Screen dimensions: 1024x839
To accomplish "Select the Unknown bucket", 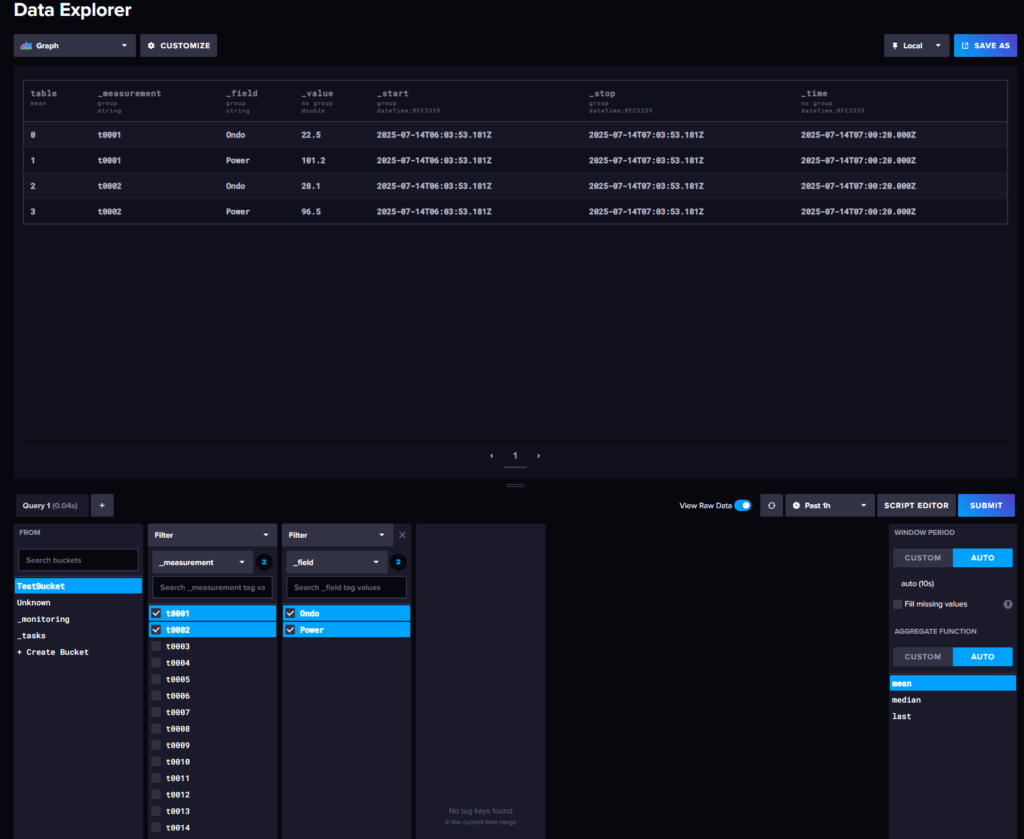I will pyautogui.click(x=78, y=602).
